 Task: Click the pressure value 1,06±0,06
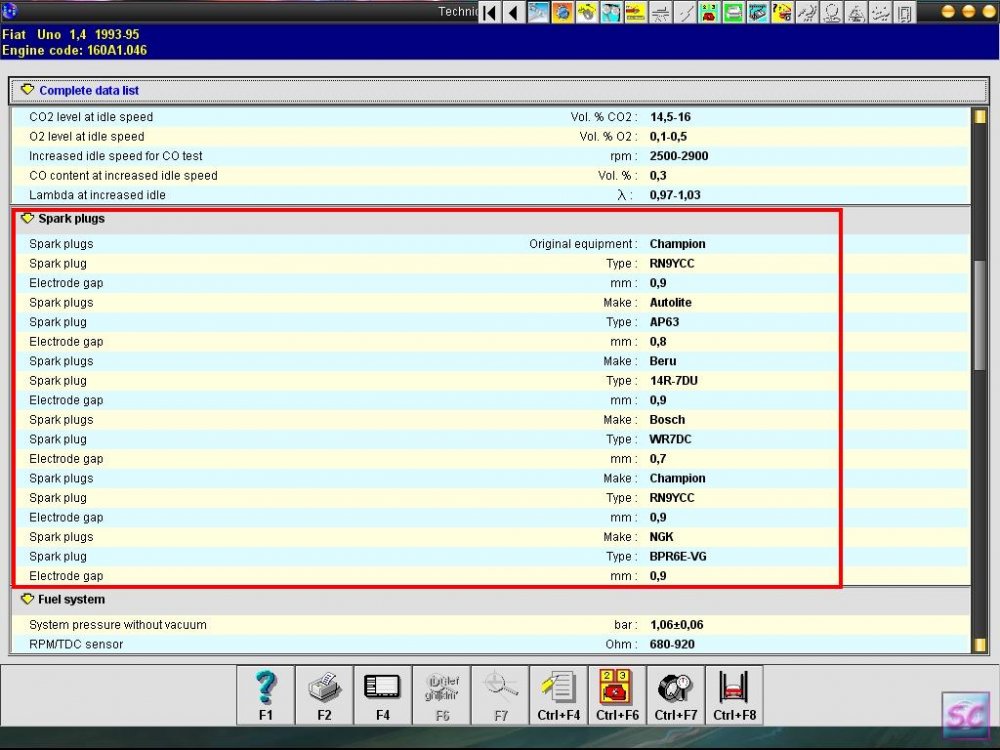click(676, 625)
